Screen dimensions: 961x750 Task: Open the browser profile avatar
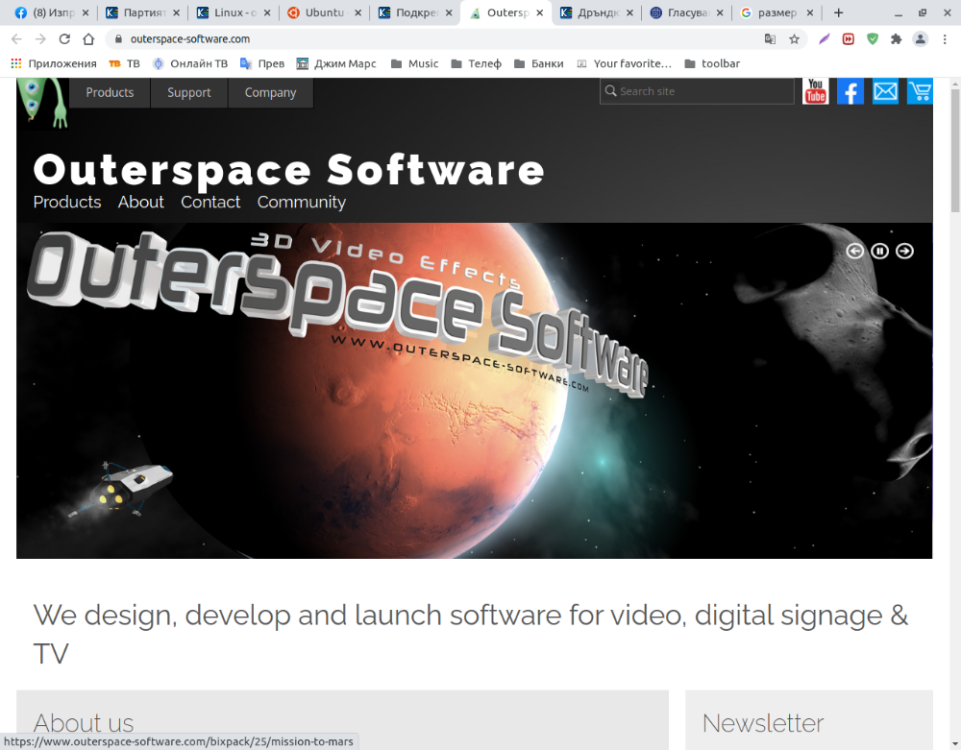pyautogui.click(x=920, y=39)
